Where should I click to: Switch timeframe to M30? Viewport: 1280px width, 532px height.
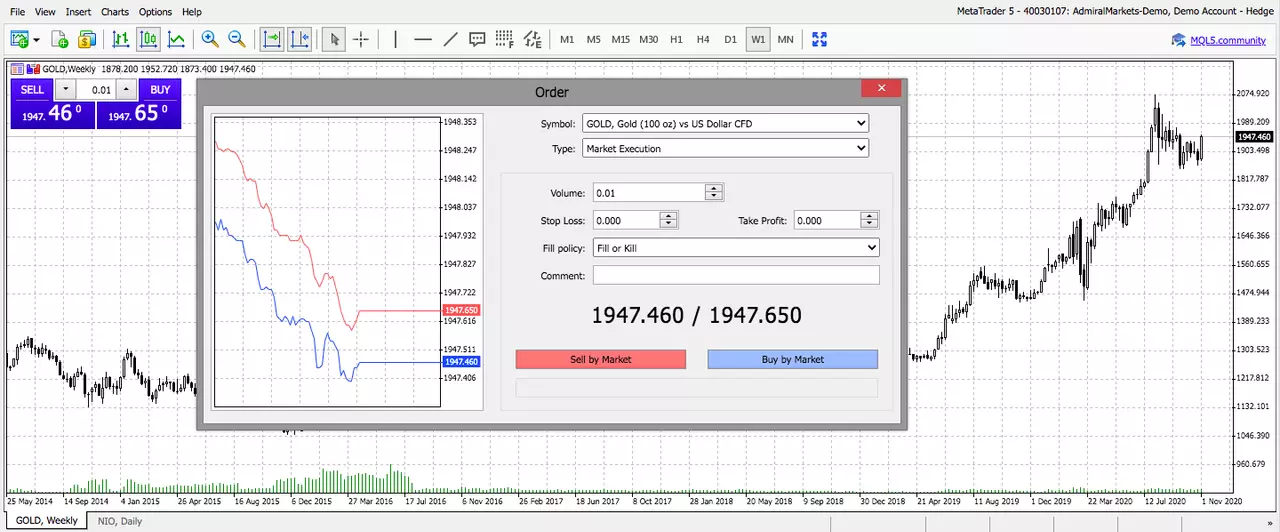(x=649, y=40)
